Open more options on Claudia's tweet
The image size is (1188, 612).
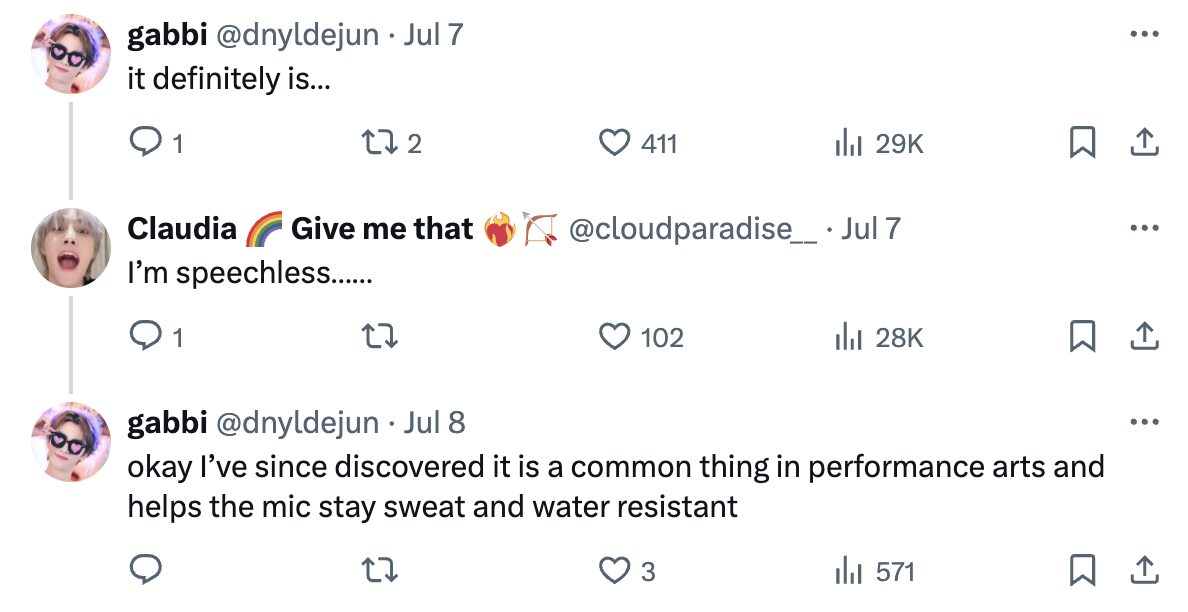pos(1143,229)
